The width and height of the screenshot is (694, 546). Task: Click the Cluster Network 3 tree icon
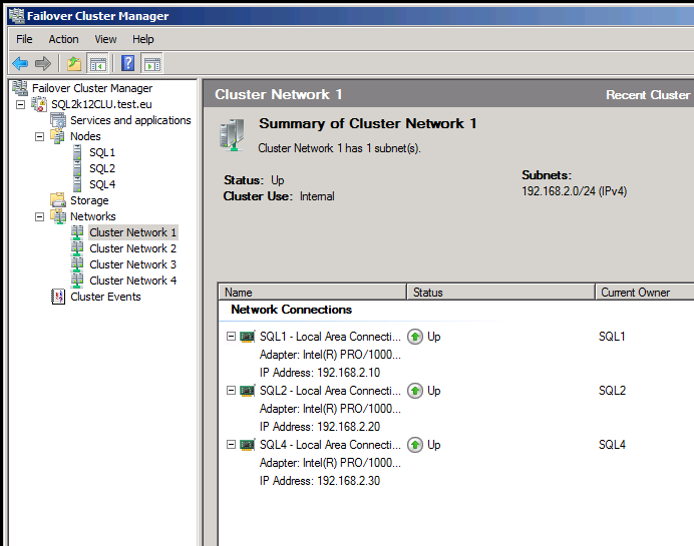tap(77, 264)
